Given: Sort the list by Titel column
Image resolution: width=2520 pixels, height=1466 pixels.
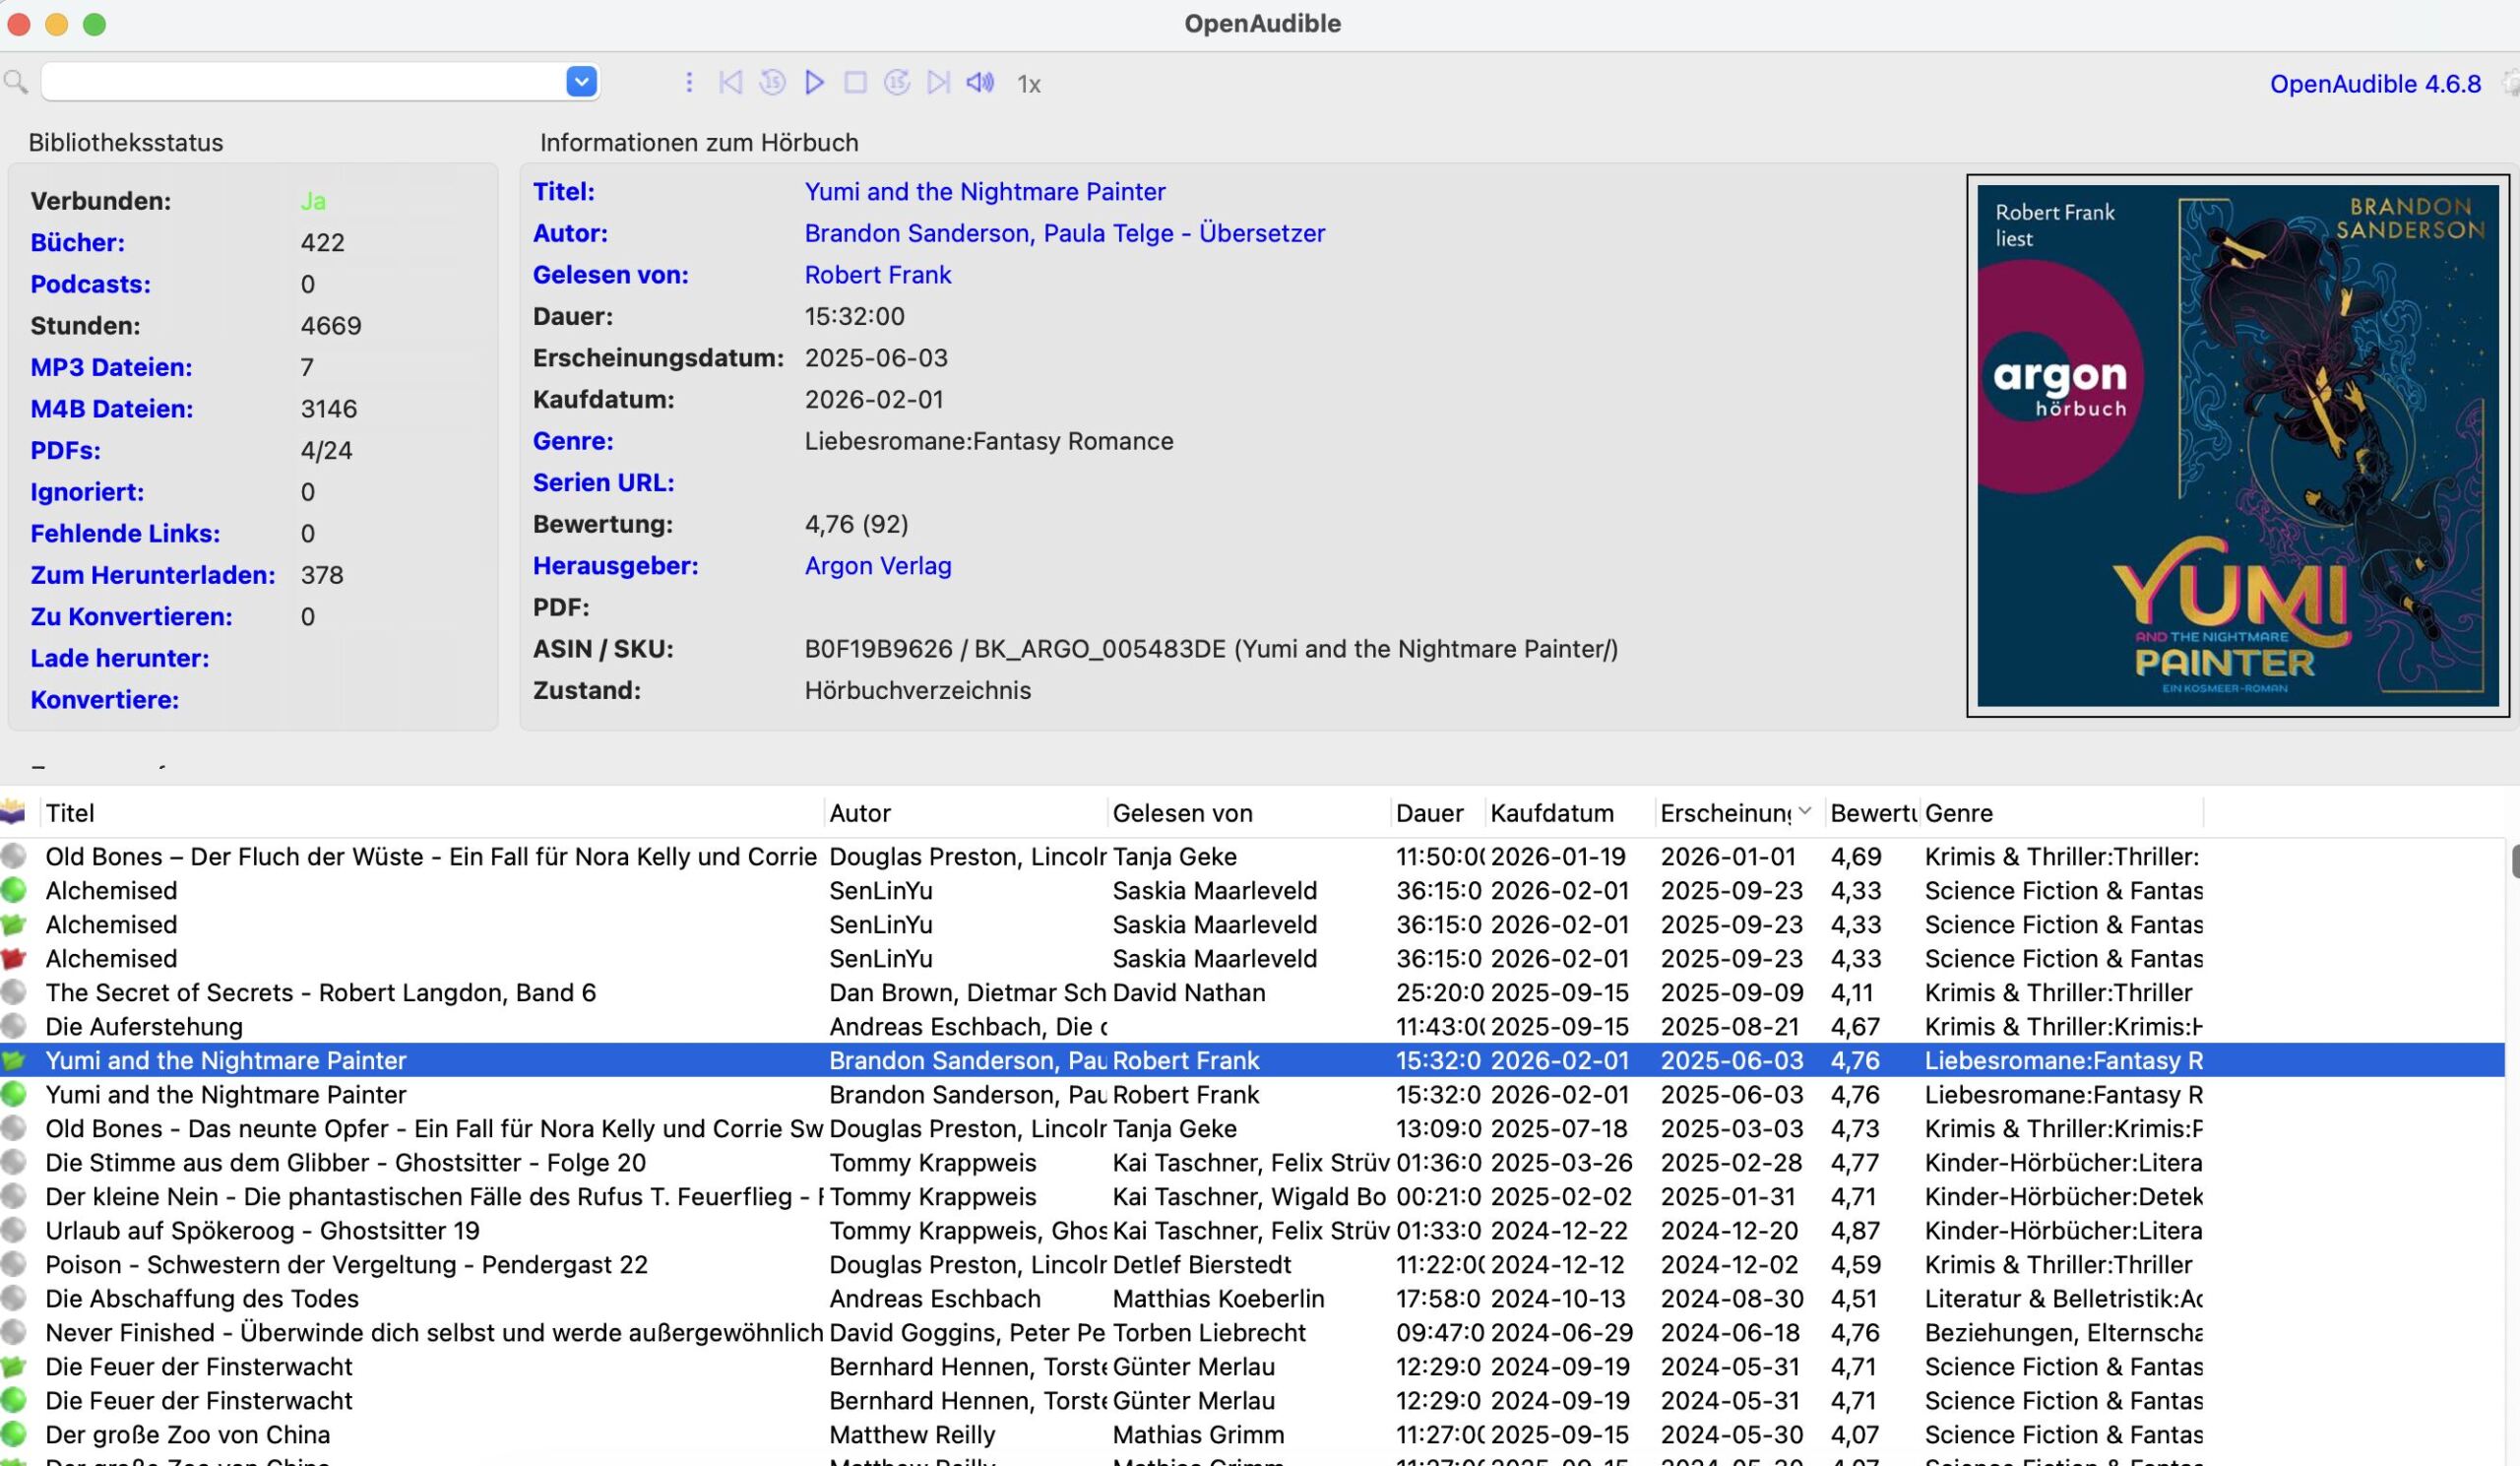Looking at the screenshot, I should [x=70, y=813].
